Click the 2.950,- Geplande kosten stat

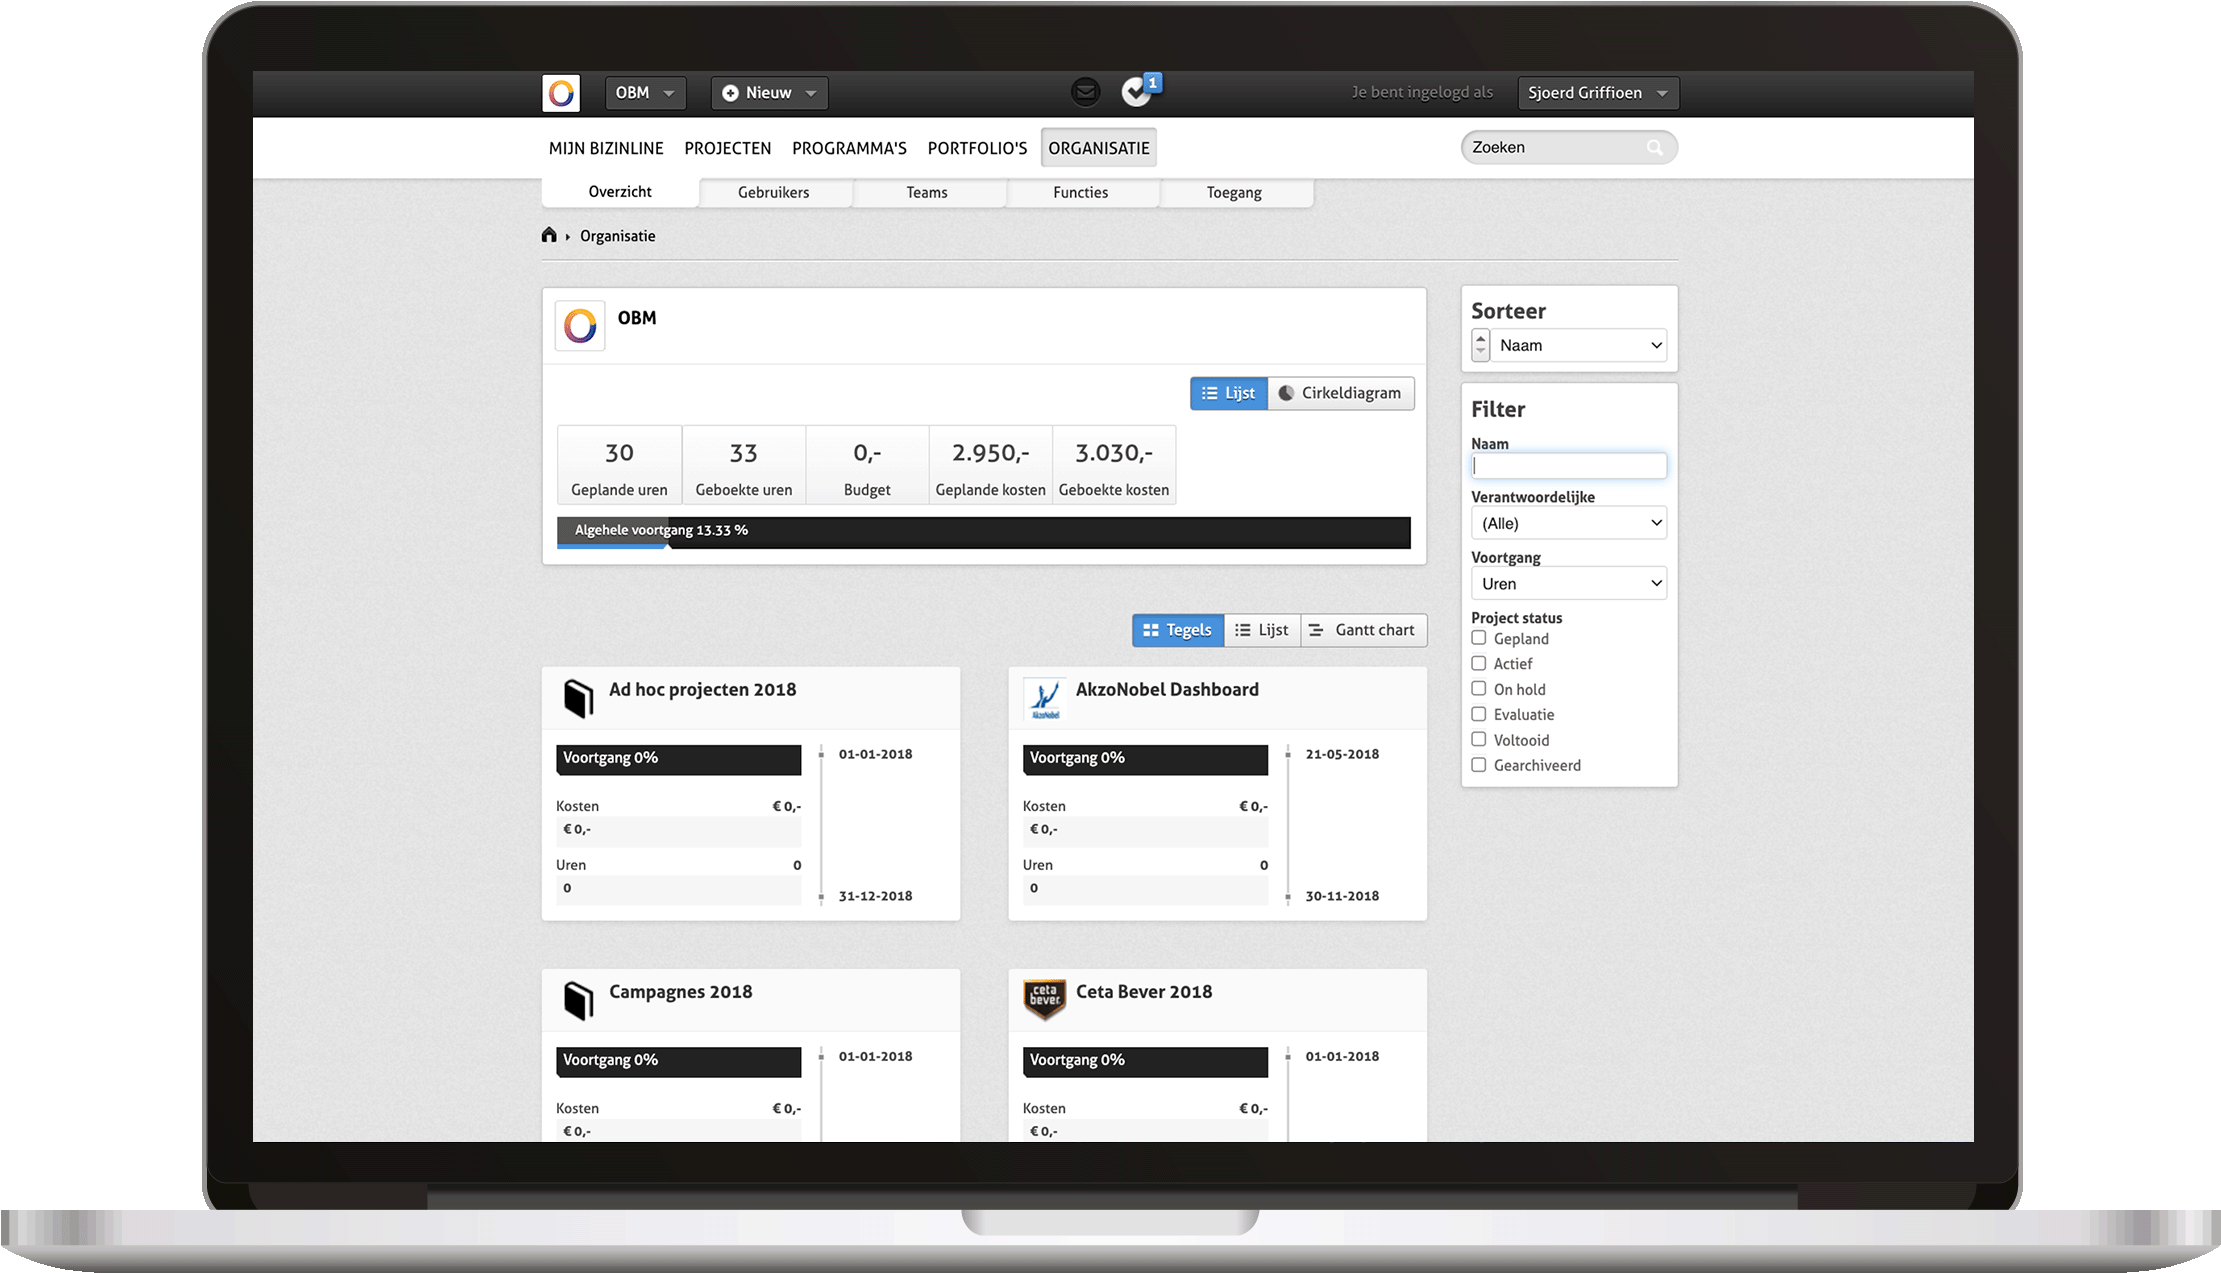pos(990,466)
